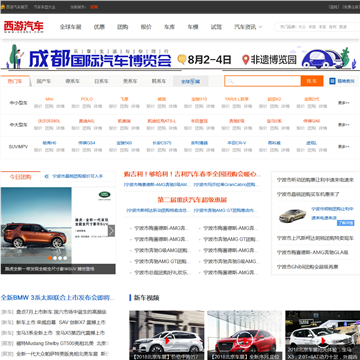
Task: Select the first orange carousel dot
Action: click(x=50, y=258)
